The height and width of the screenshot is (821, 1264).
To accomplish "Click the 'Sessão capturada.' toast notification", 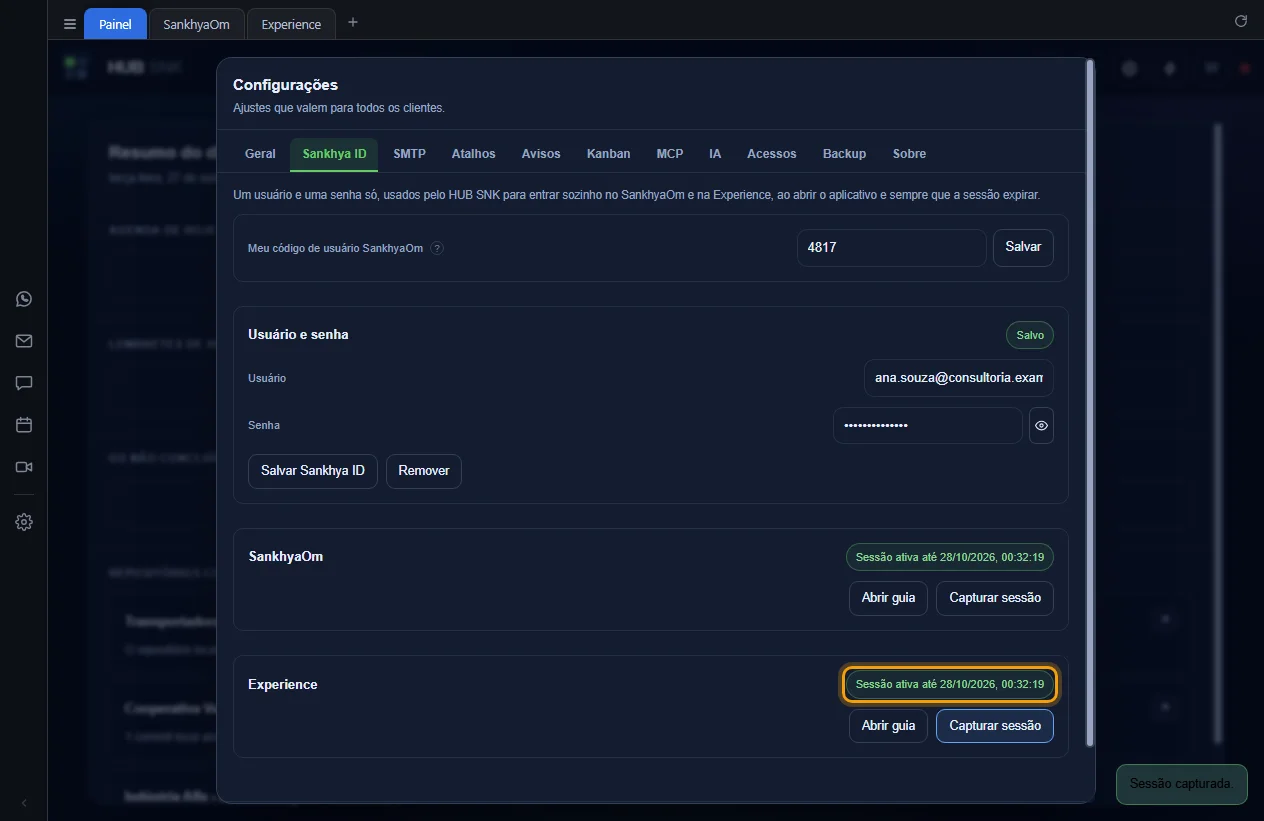I will [x=1182, y=784].
